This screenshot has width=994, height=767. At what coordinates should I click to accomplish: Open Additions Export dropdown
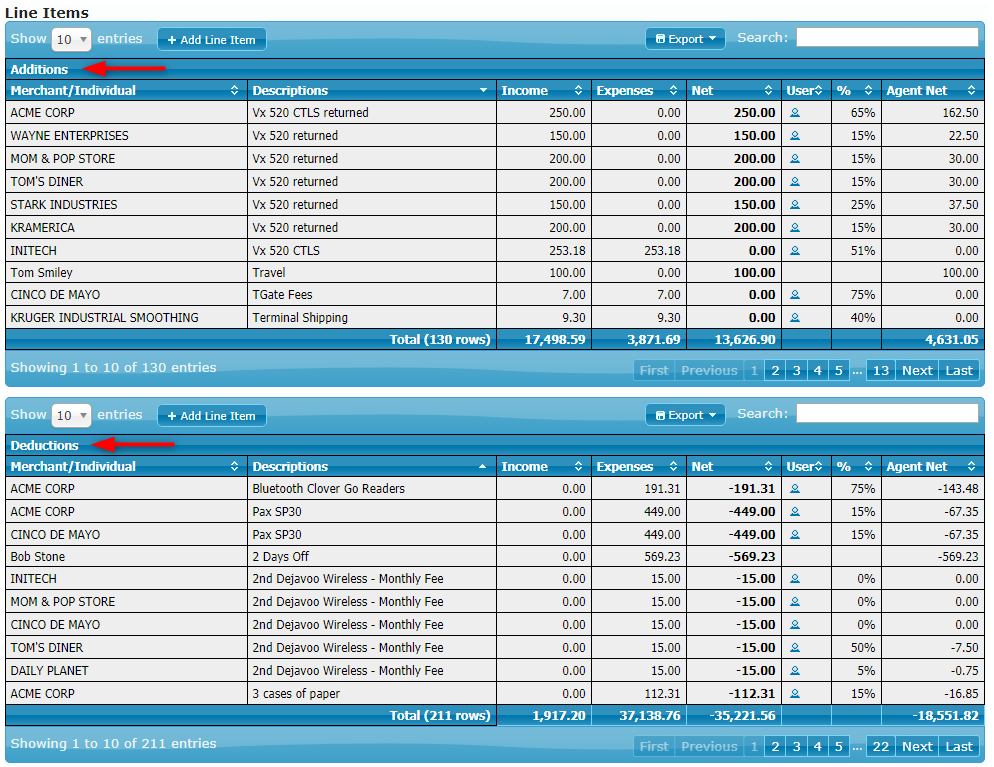[x=685, y=39]
